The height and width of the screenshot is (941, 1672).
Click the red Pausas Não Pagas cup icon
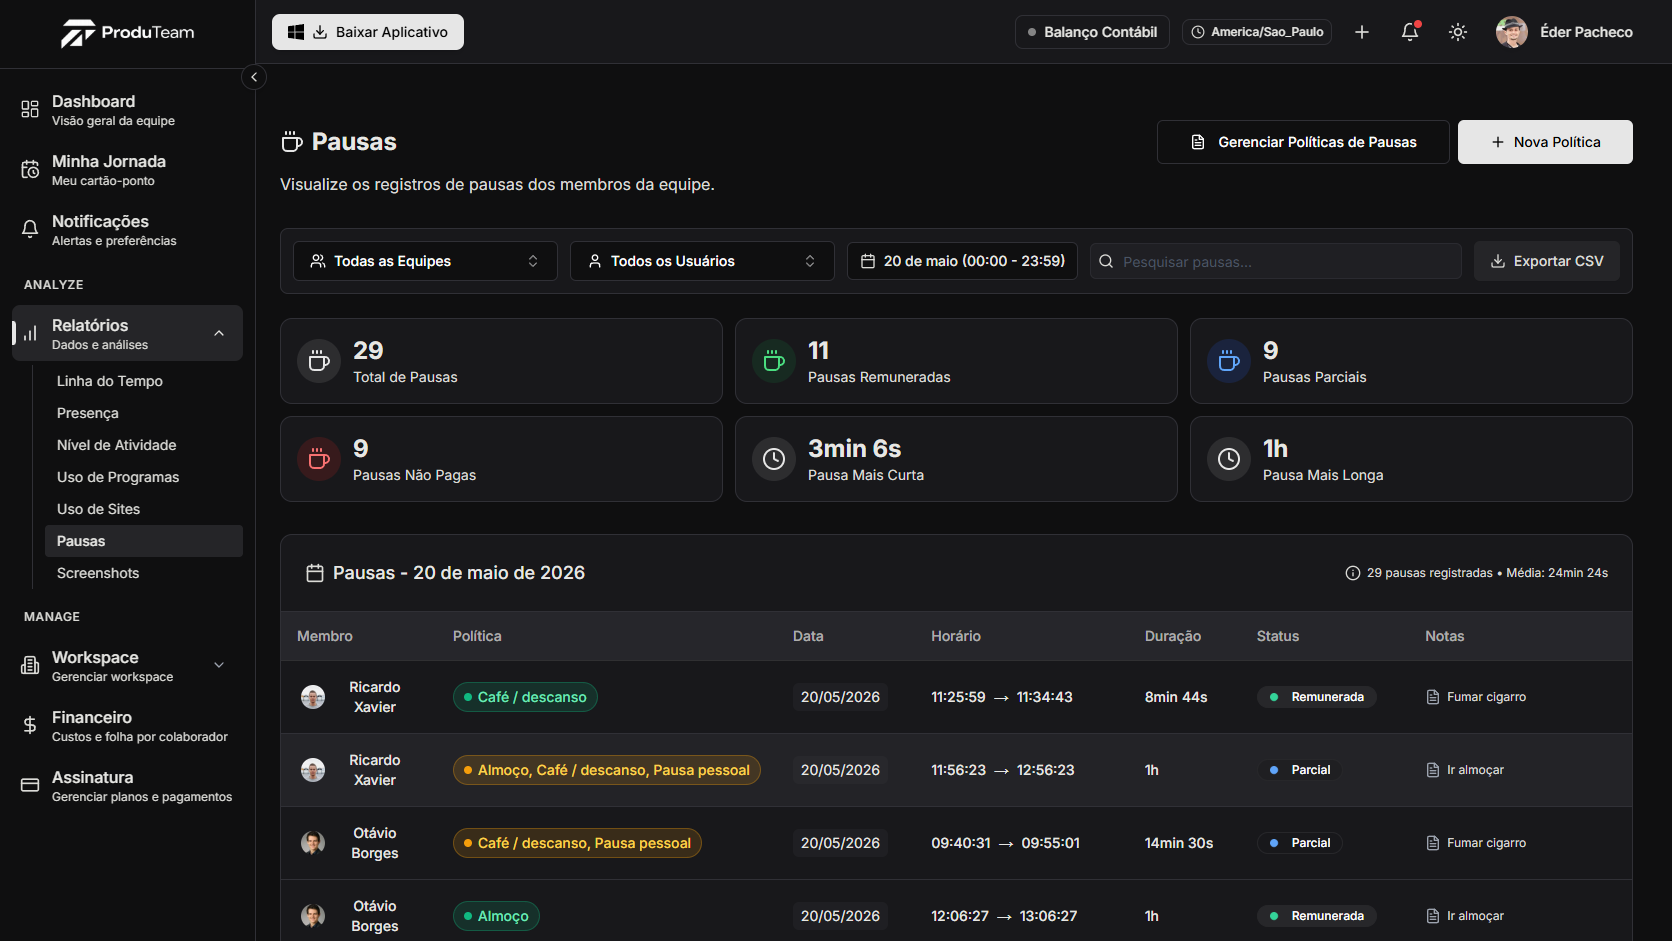click(319, 459)
